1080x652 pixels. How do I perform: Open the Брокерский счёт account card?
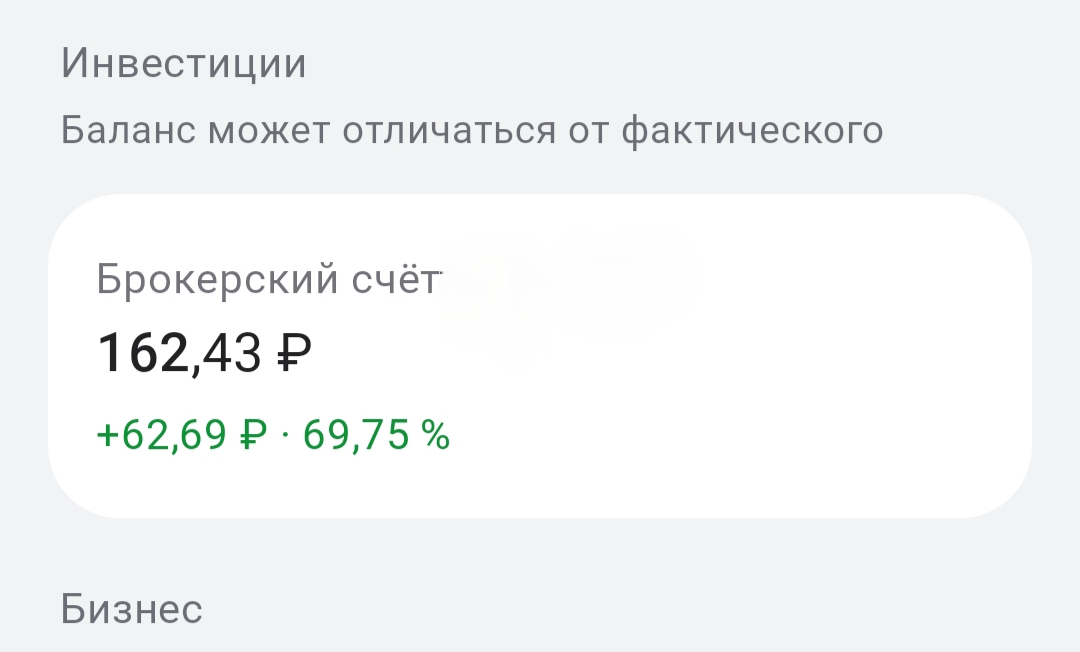(x=540, y=355)
